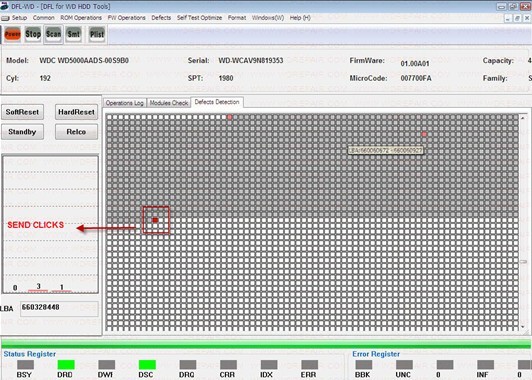The width and height of the screenshot is (532, 380).
Task: Click the UNC error register indicator
Action: pyautogui.click(x=404, y=365)
